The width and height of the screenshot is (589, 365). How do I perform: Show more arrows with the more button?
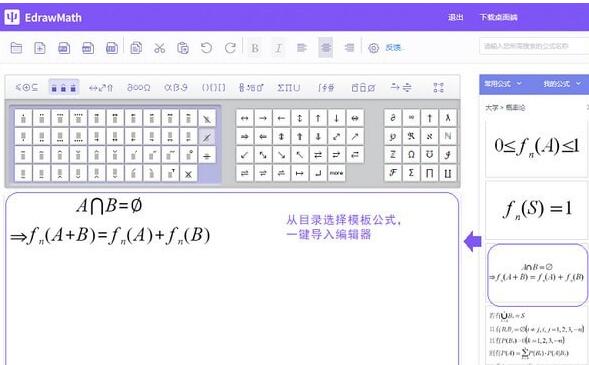click(x=337, y=173)
